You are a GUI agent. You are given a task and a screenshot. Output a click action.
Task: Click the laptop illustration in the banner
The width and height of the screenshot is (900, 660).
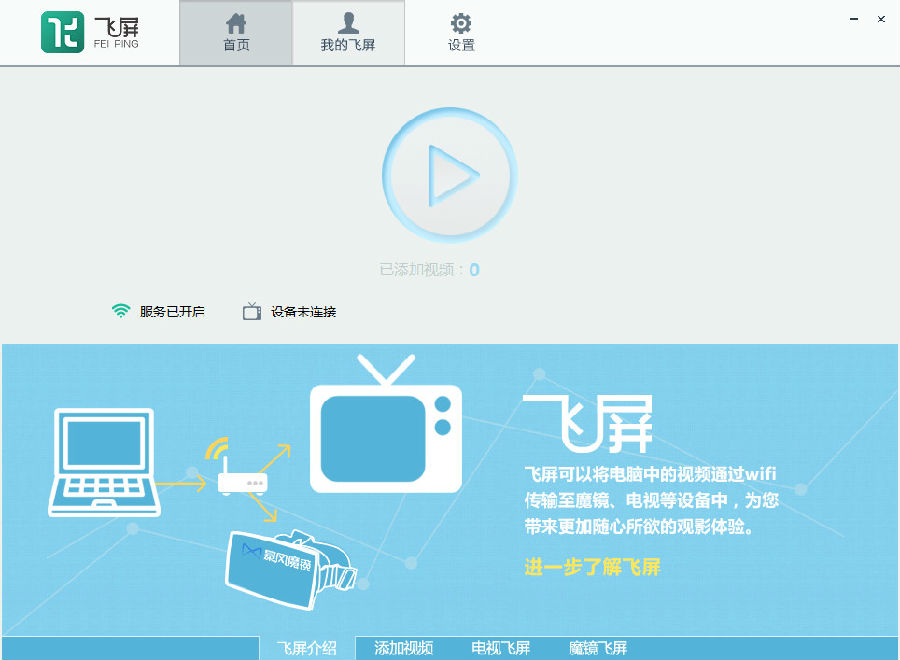pos(103,462)
